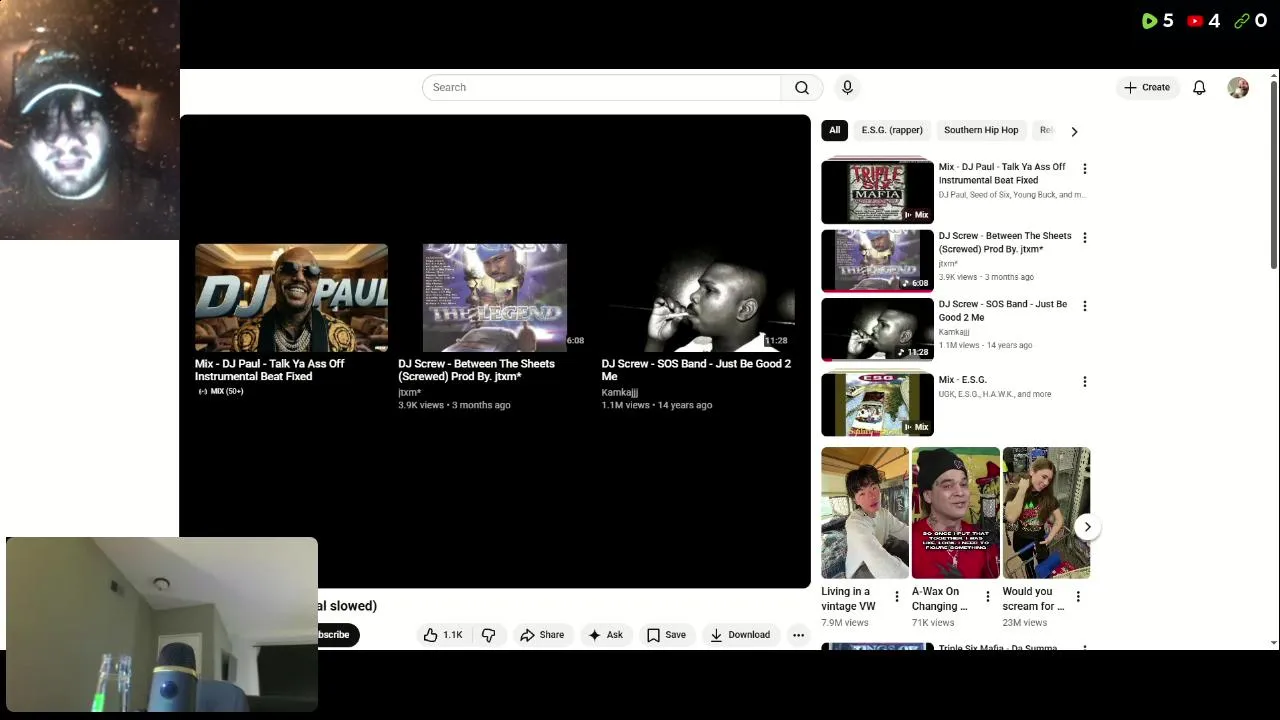The image size is (1280, 720).
Task: Click the green play counter icon in overlay
Action: [1150, 21]
